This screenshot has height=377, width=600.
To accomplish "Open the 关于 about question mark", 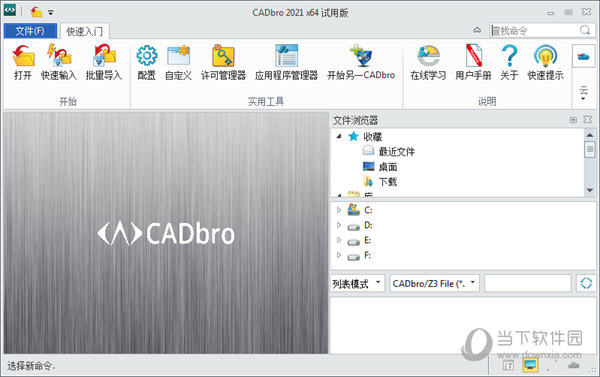I will coord(509,62).
